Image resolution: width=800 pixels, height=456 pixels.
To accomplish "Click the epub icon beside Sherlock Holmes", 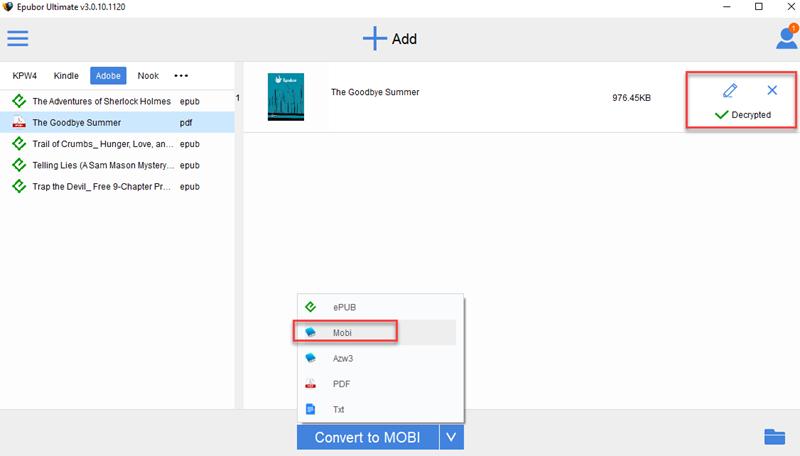I will point(19,101).
